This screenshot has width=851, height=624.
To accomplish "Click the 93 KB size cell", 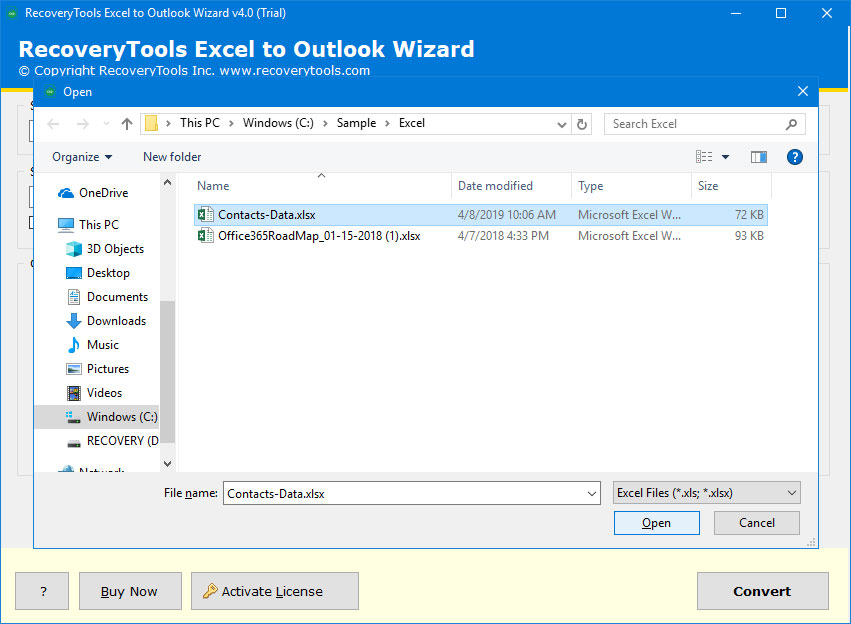I will 749,236.
